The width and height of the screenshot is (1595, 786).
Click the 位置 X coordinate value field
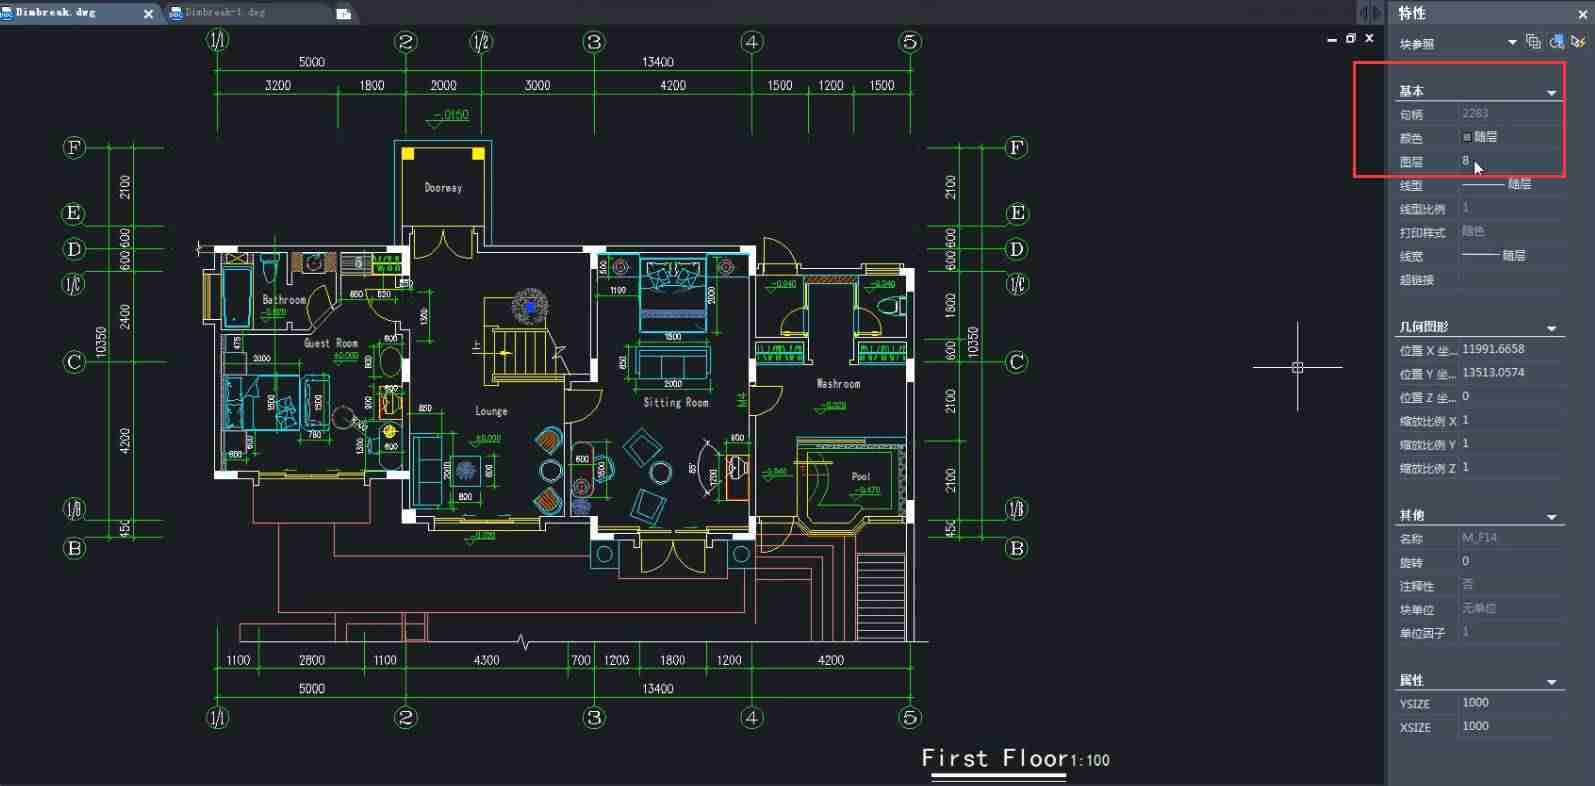(1510, 350)
